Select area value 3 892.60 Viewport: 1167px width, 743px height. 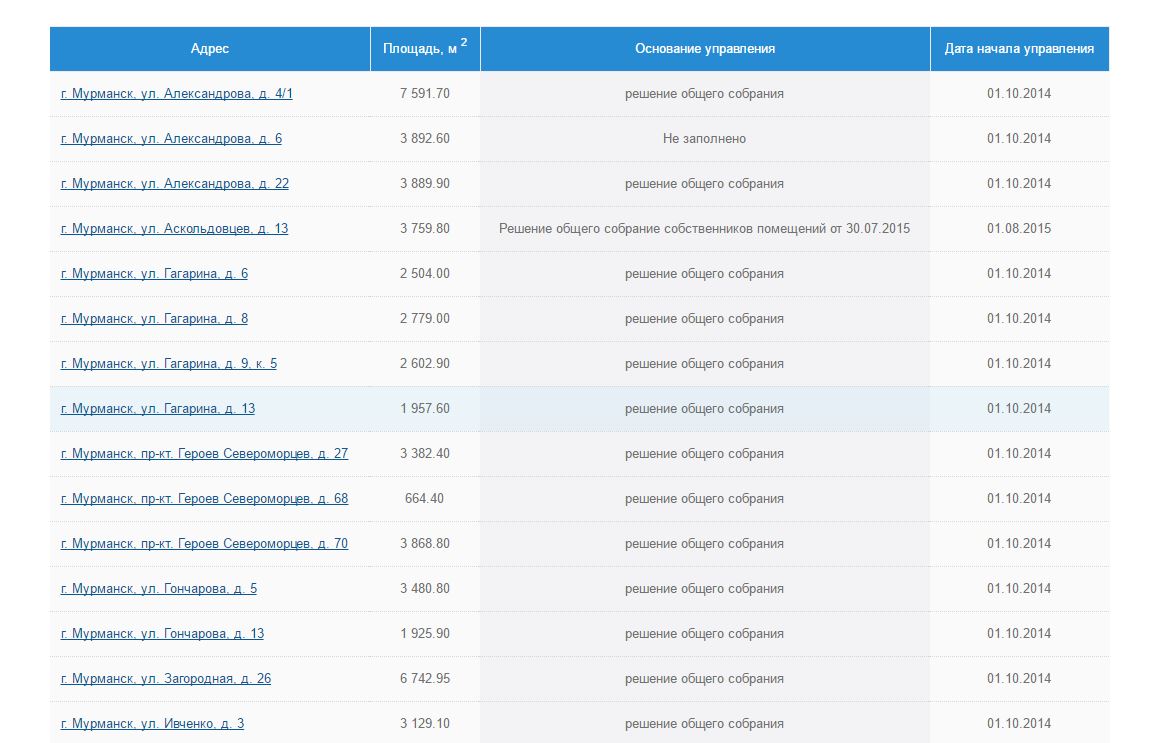pyautogui.click(x=425, y=138)
